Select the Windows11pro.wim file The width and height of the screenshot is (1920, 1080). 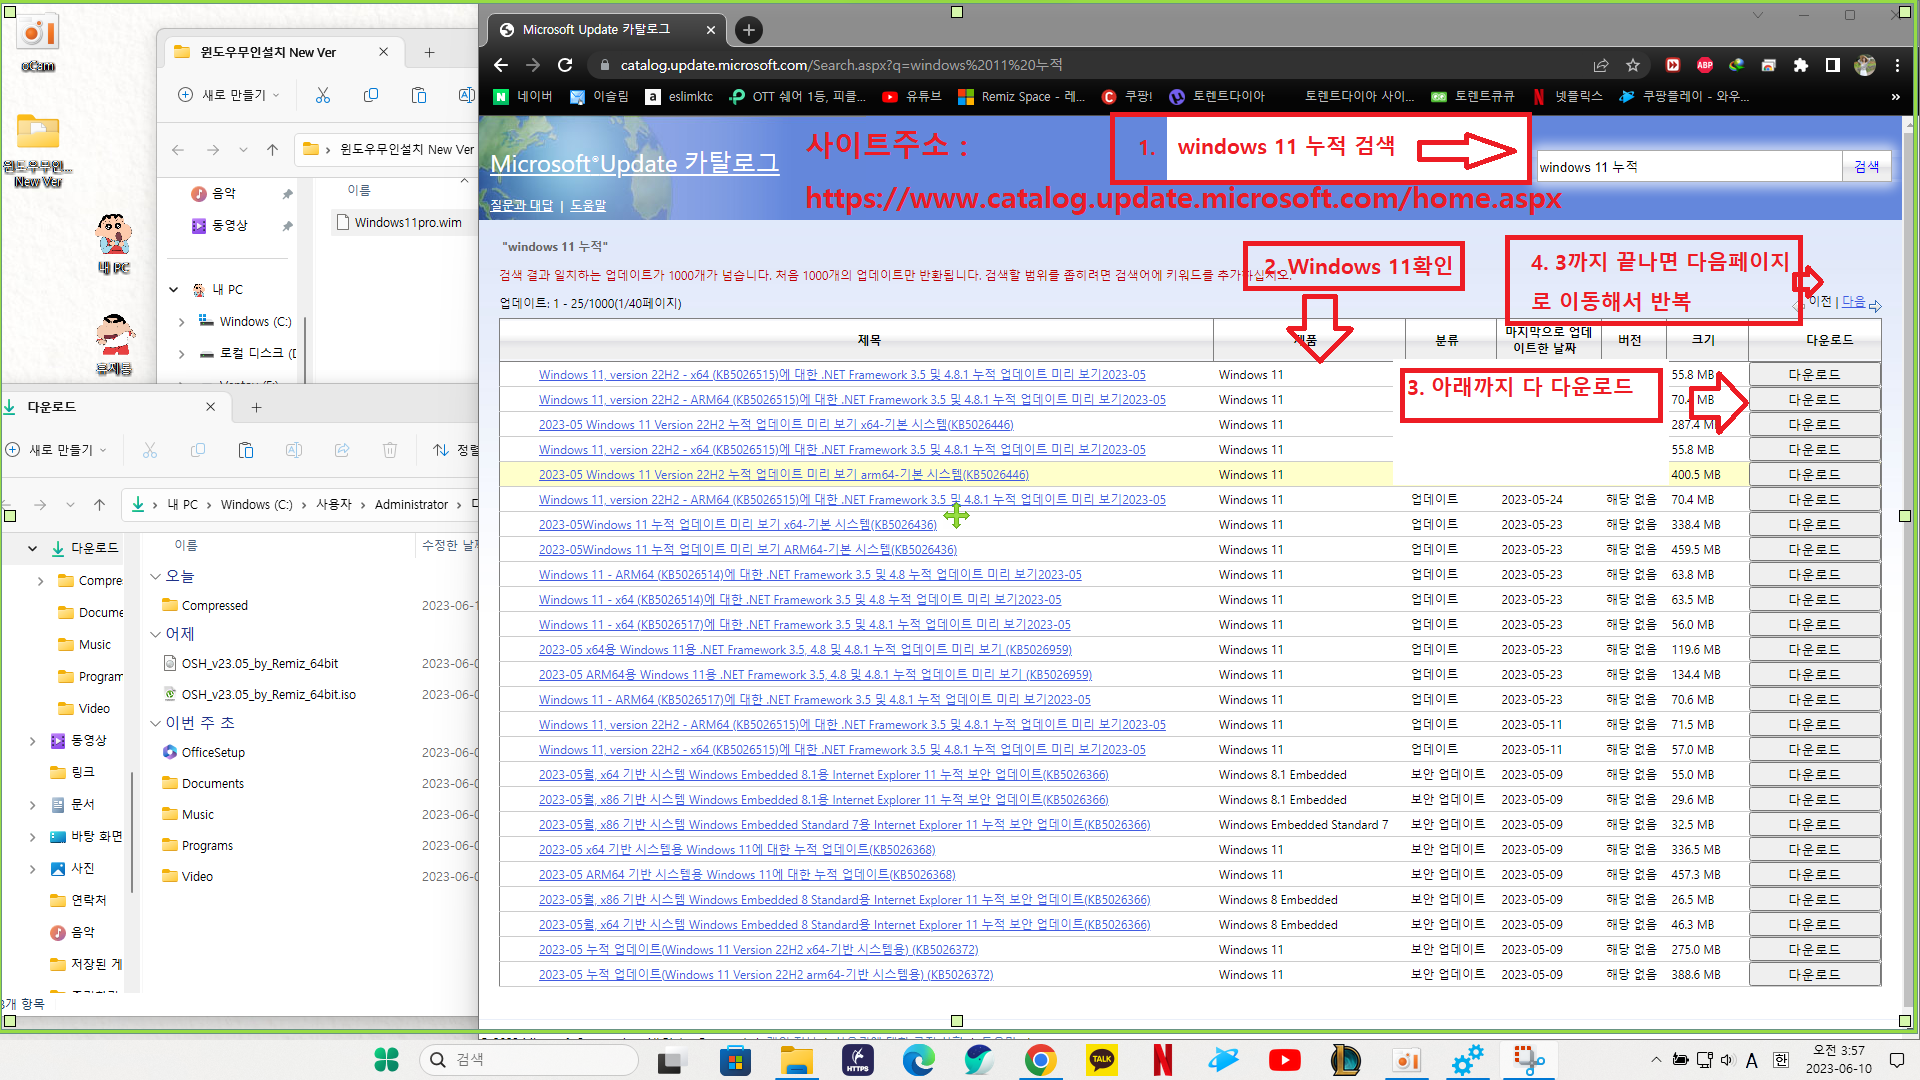tap(400, 222)
